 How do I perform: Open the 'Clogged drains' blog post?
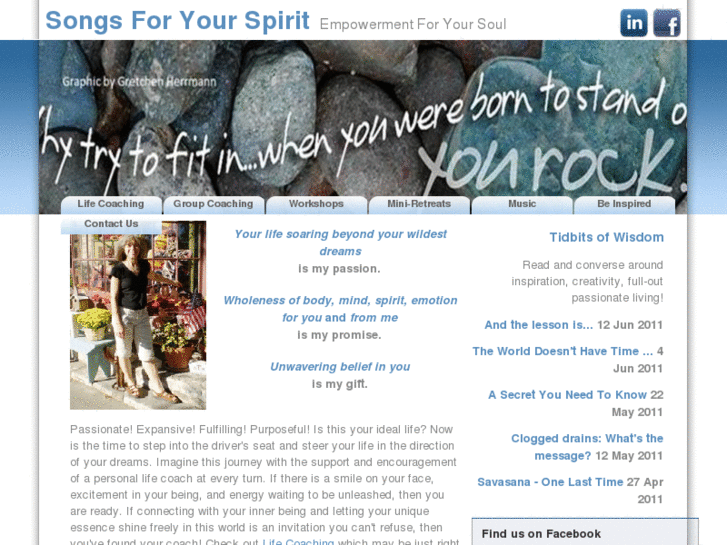[587, 447]
